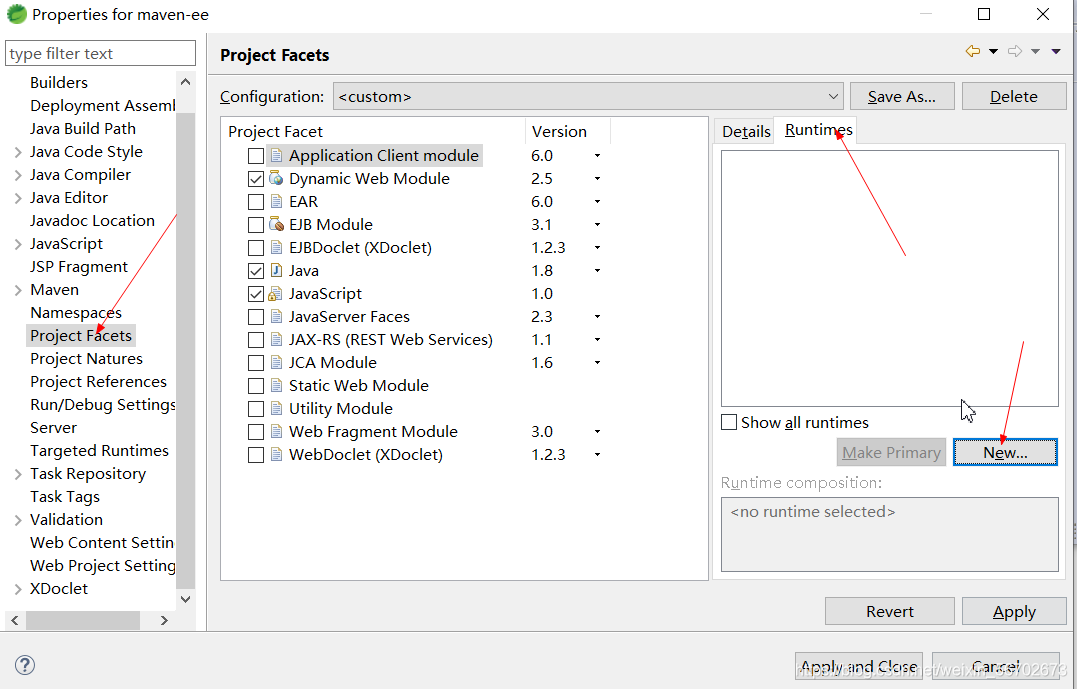Click the JavaServer Faces facet icon

[276, 317]
